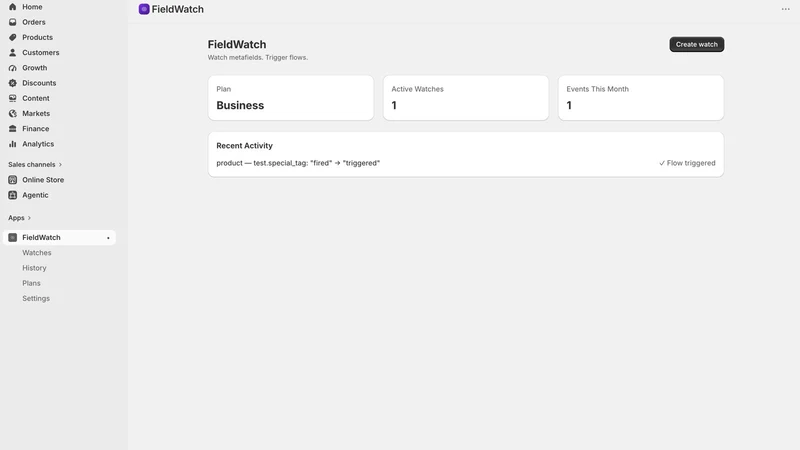Expand the Sales channels section chevron

click(x=60, y=164)
